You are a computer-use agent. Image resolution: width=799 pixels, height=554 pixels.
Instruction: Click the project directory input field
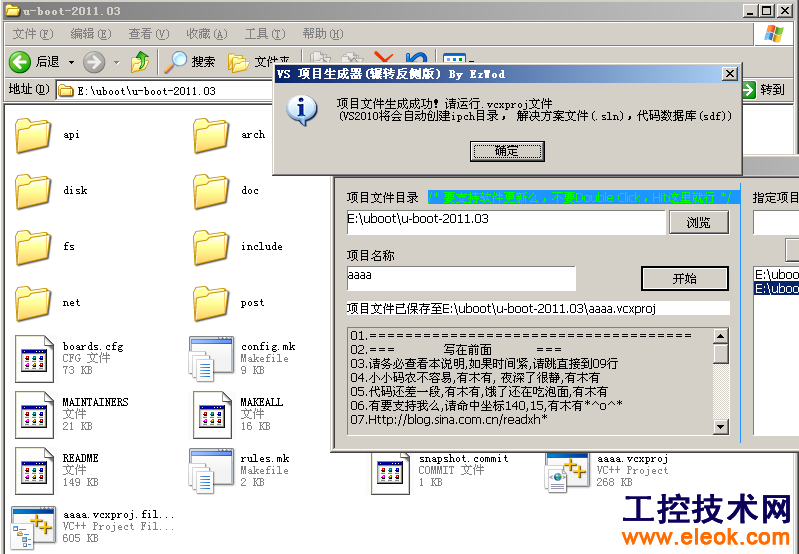tap(506, 222)
